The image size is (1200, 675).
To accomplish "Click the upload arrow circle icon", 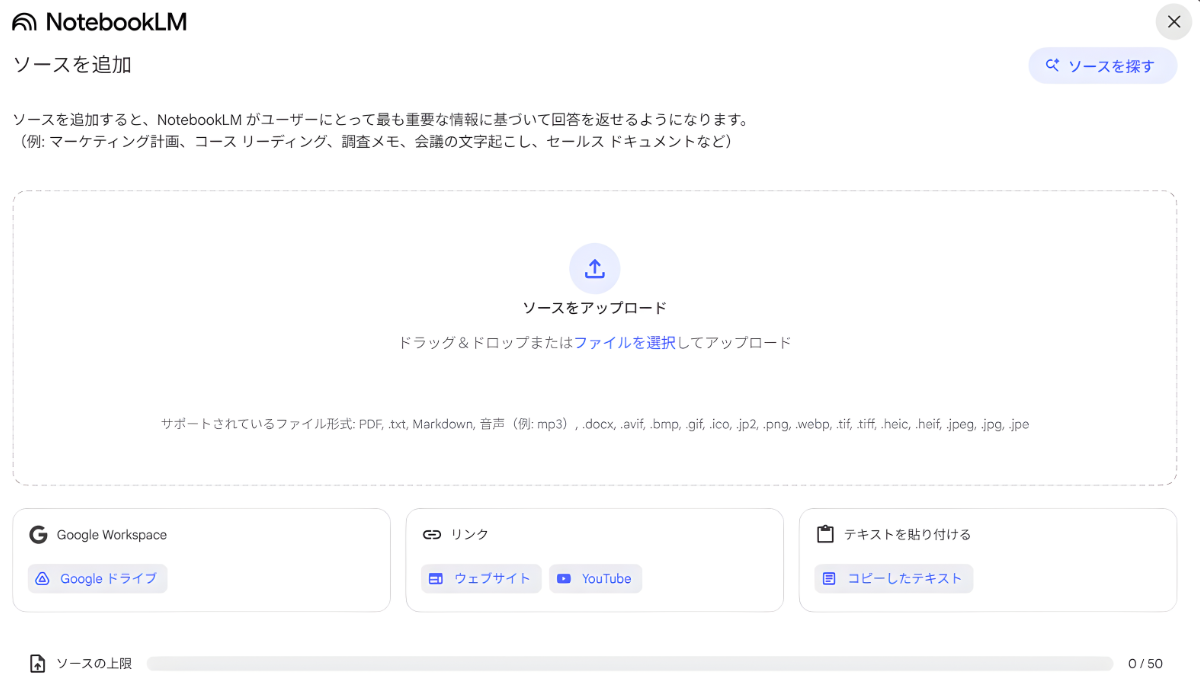I will point(594,268).
